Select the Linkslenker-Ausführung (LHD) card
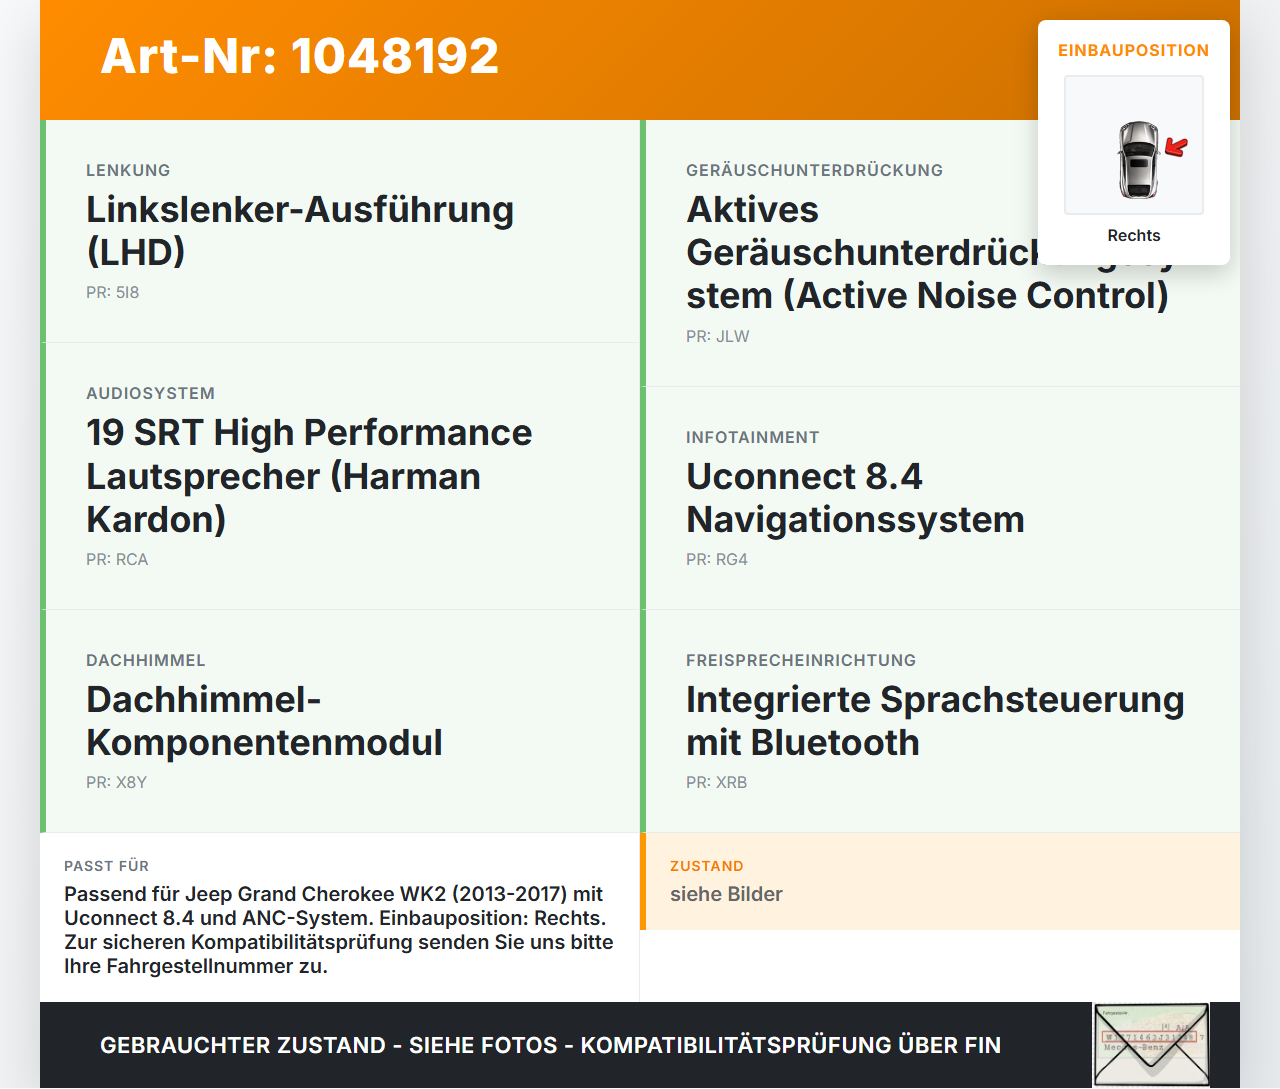 (x=340, y=231)
